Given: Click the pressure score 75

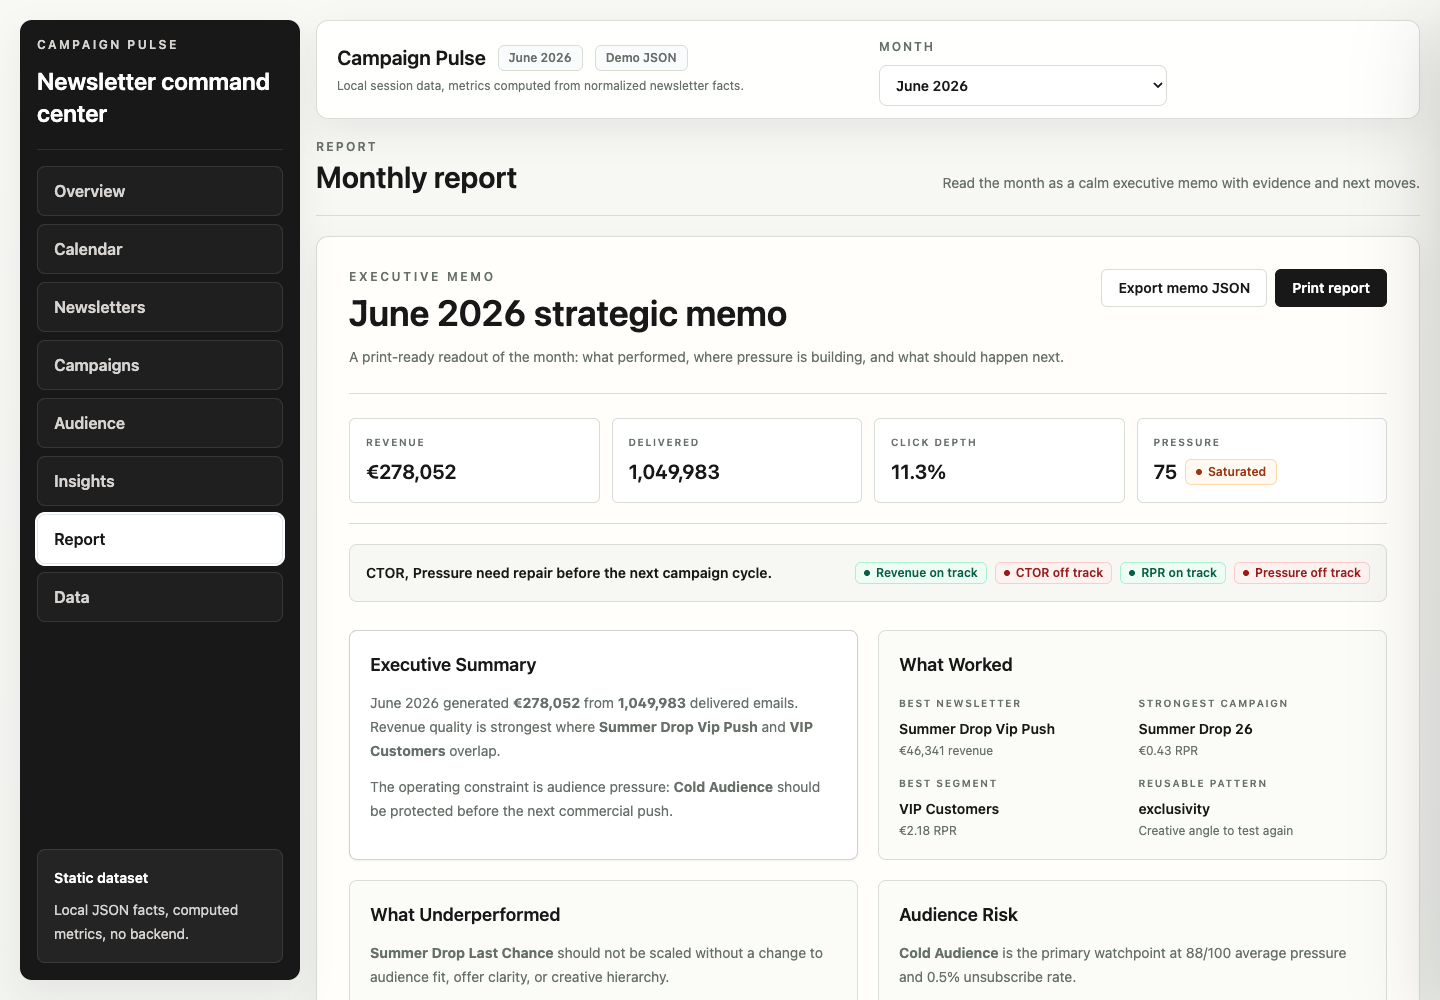Looking at the screenshot, I should point(1165,472).
